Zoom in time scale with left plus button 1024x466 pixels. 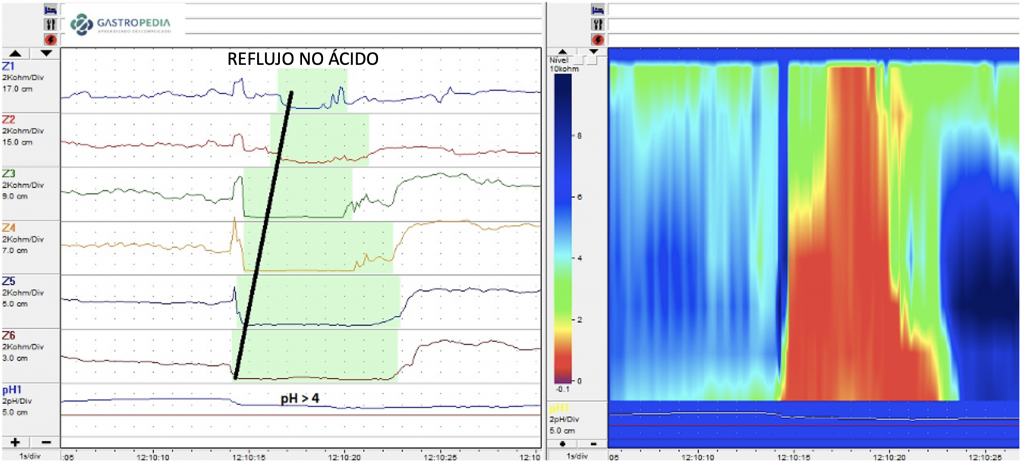16,441
